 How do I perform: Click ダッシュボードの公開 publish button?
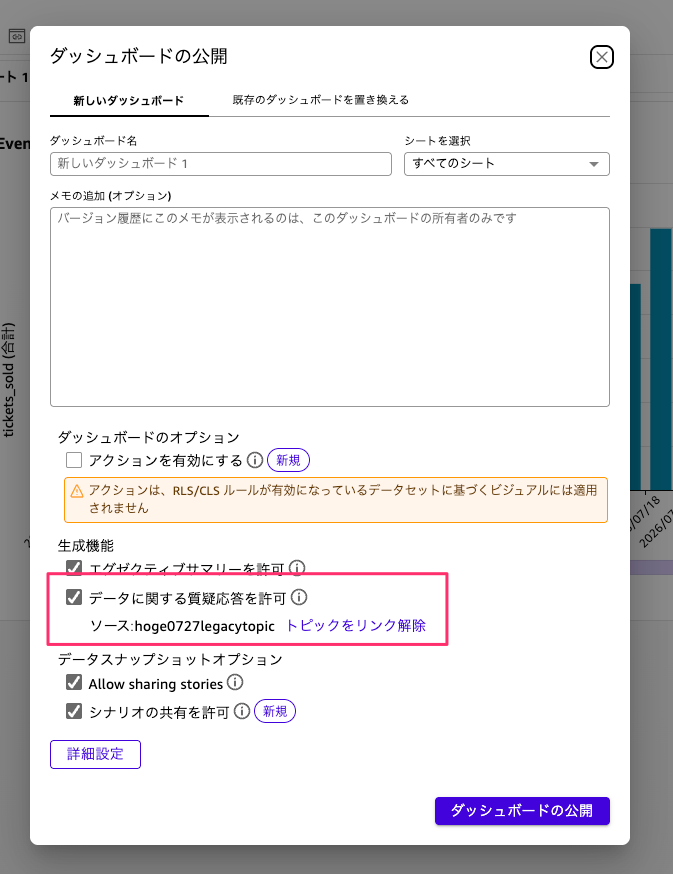[x=522, y=810]
